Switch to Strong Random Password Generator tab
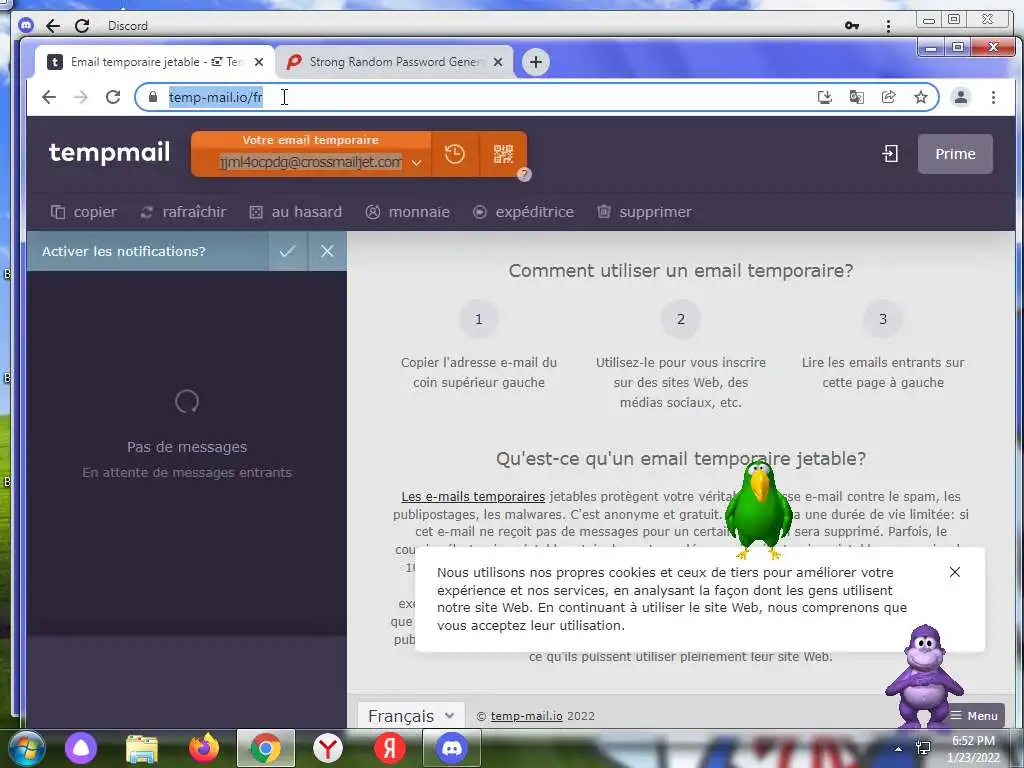Viewport: 1024px width, 768px height. (x=394, y=62)
